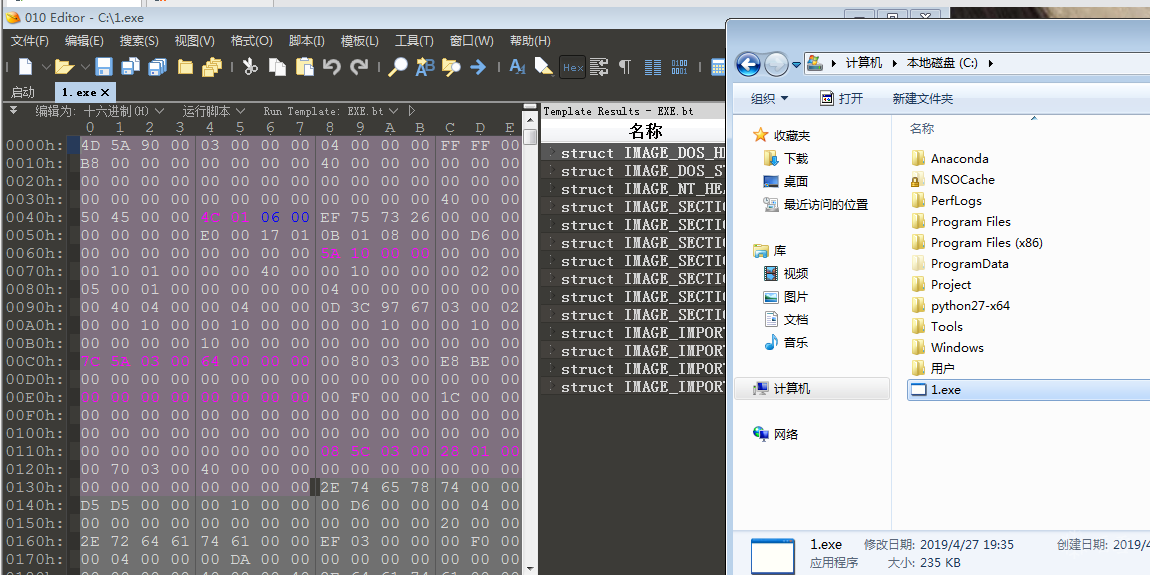Image resolution: width=1150 pixels, height=575 pixels.
Task: Open the 运行脚本 dropdown
Action: (213, 111)
